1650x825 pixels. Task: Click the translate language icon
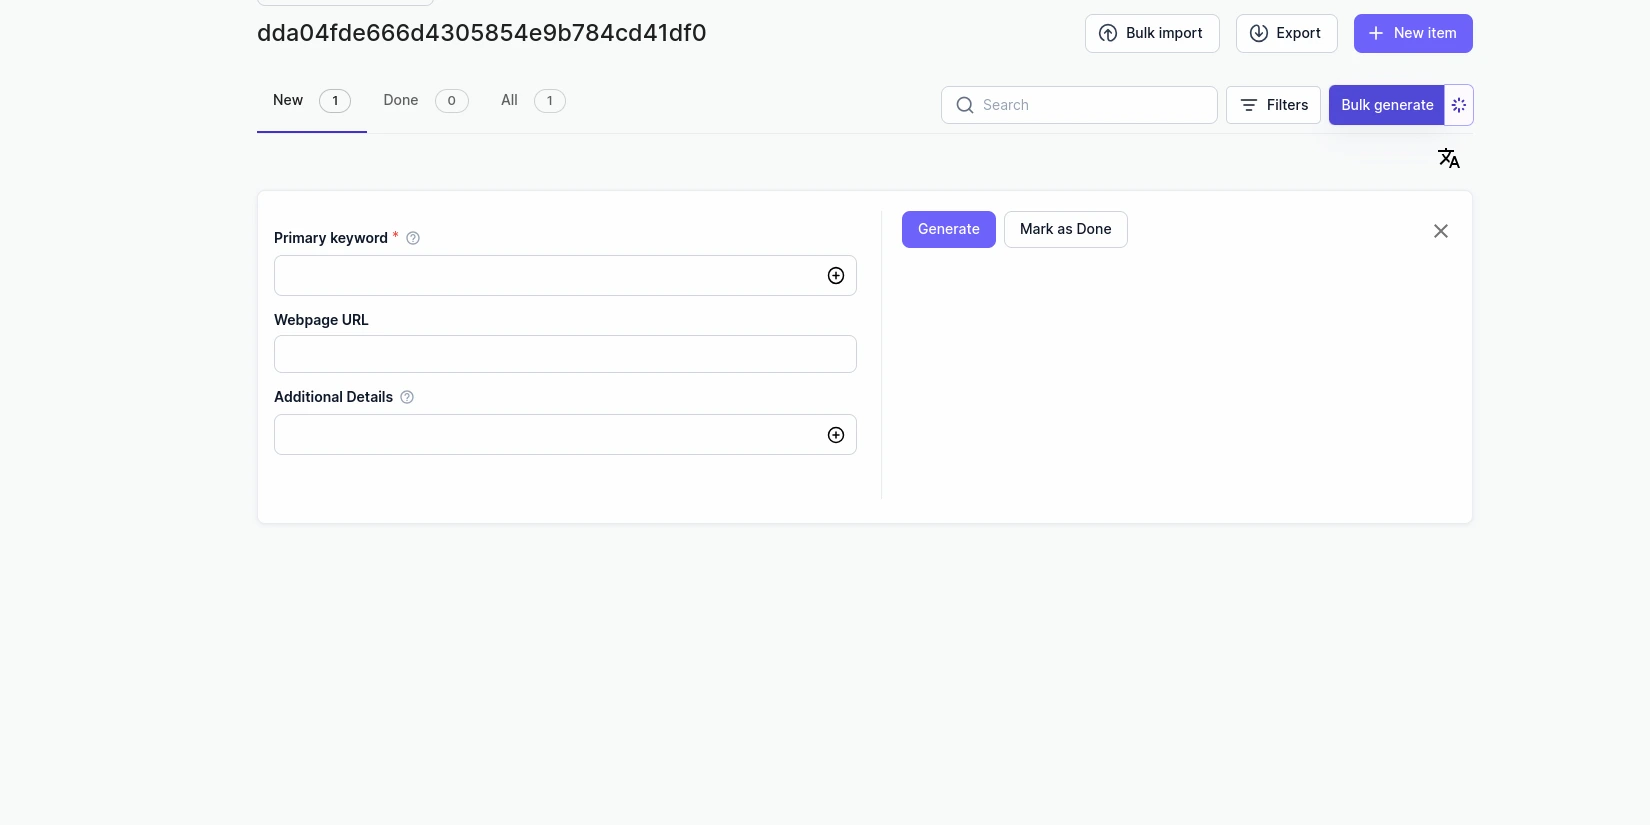pyautogui.click(x=1448, y=158)
